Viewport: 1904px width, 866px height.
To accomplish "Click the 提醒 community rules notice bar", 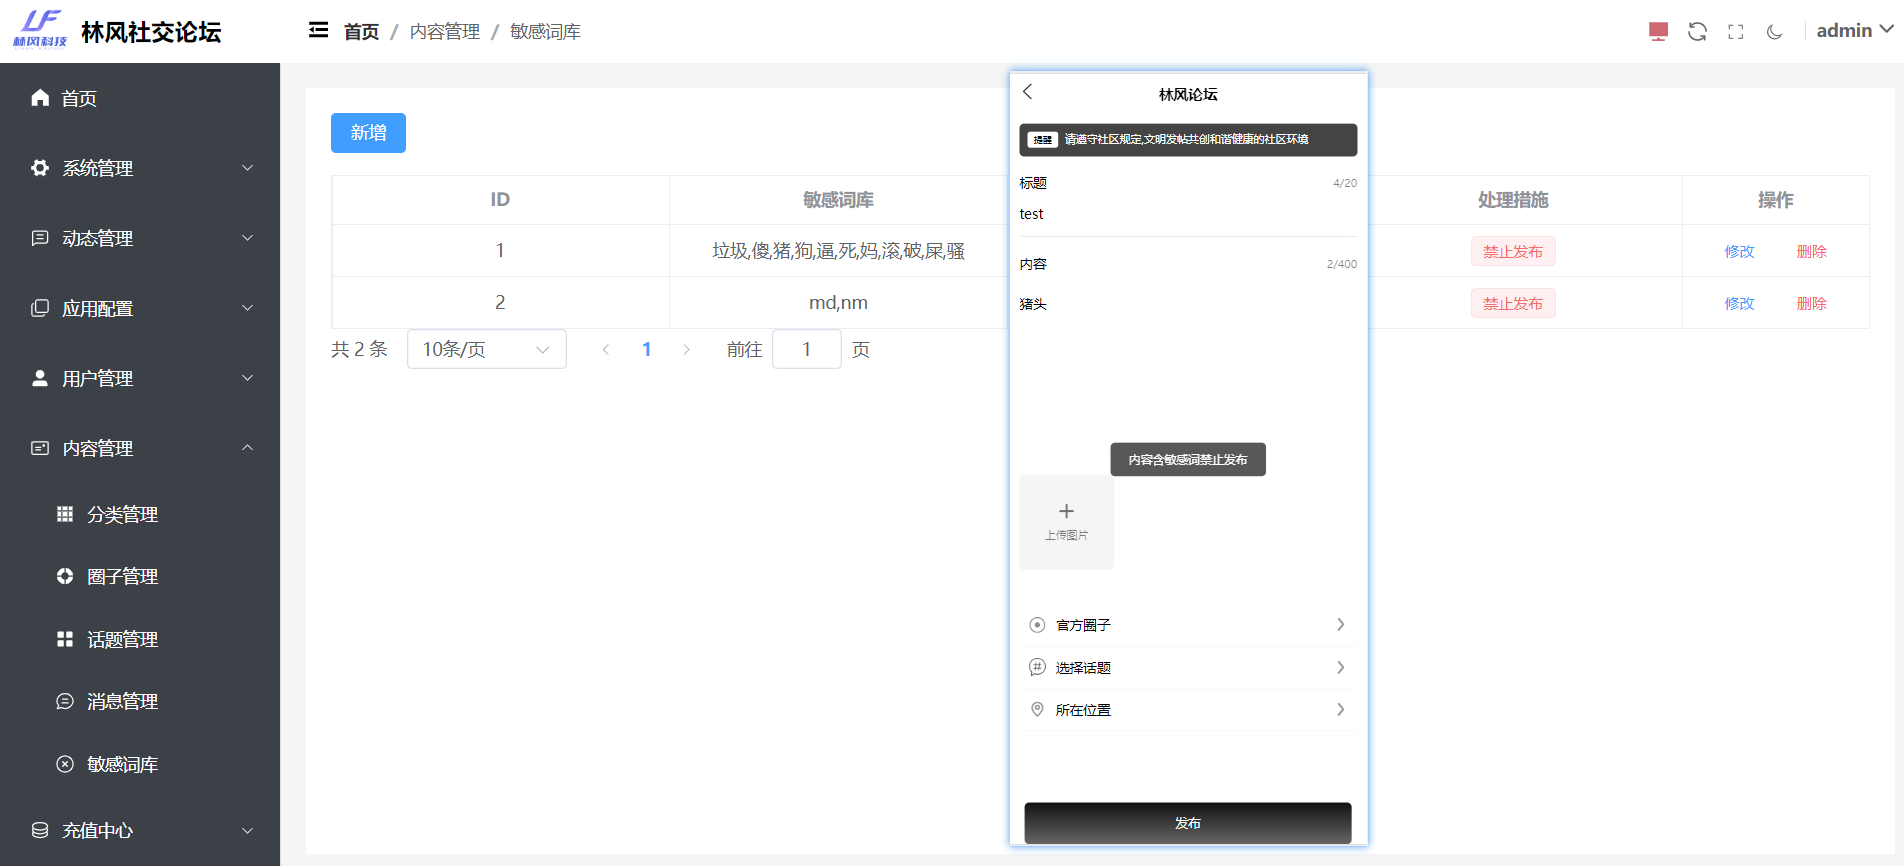I will [x=1188, y=140].
